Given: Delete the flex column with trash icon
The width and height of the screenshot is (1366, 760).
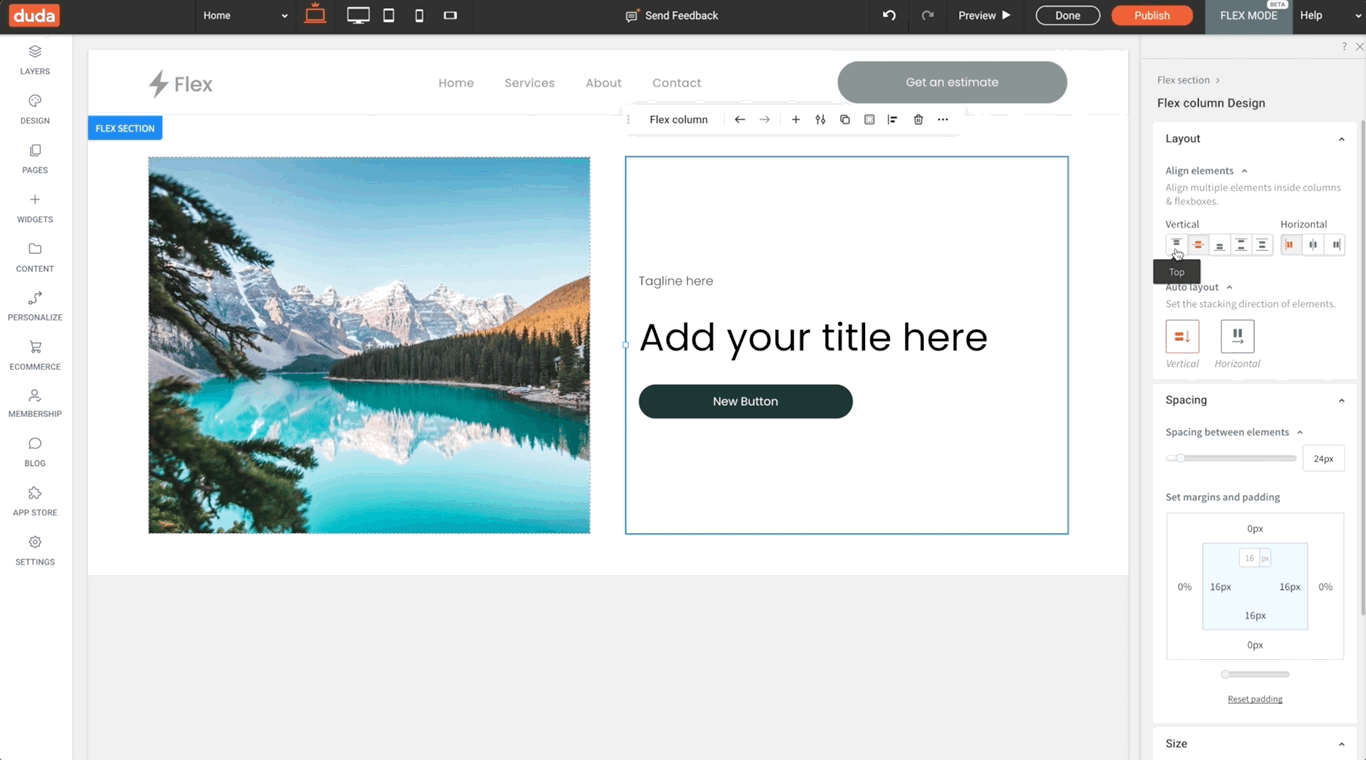Looking at the screenshot, I should 918,119.
